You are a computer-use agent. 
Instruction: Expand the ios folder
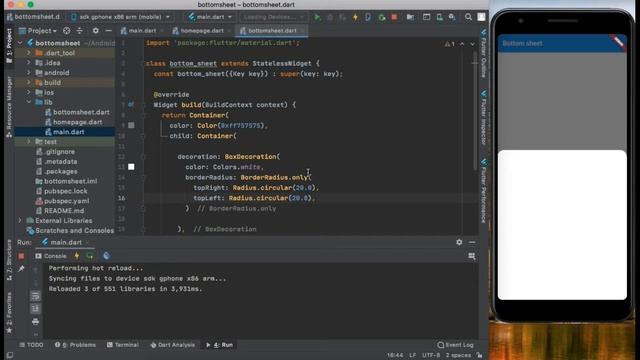29,92
